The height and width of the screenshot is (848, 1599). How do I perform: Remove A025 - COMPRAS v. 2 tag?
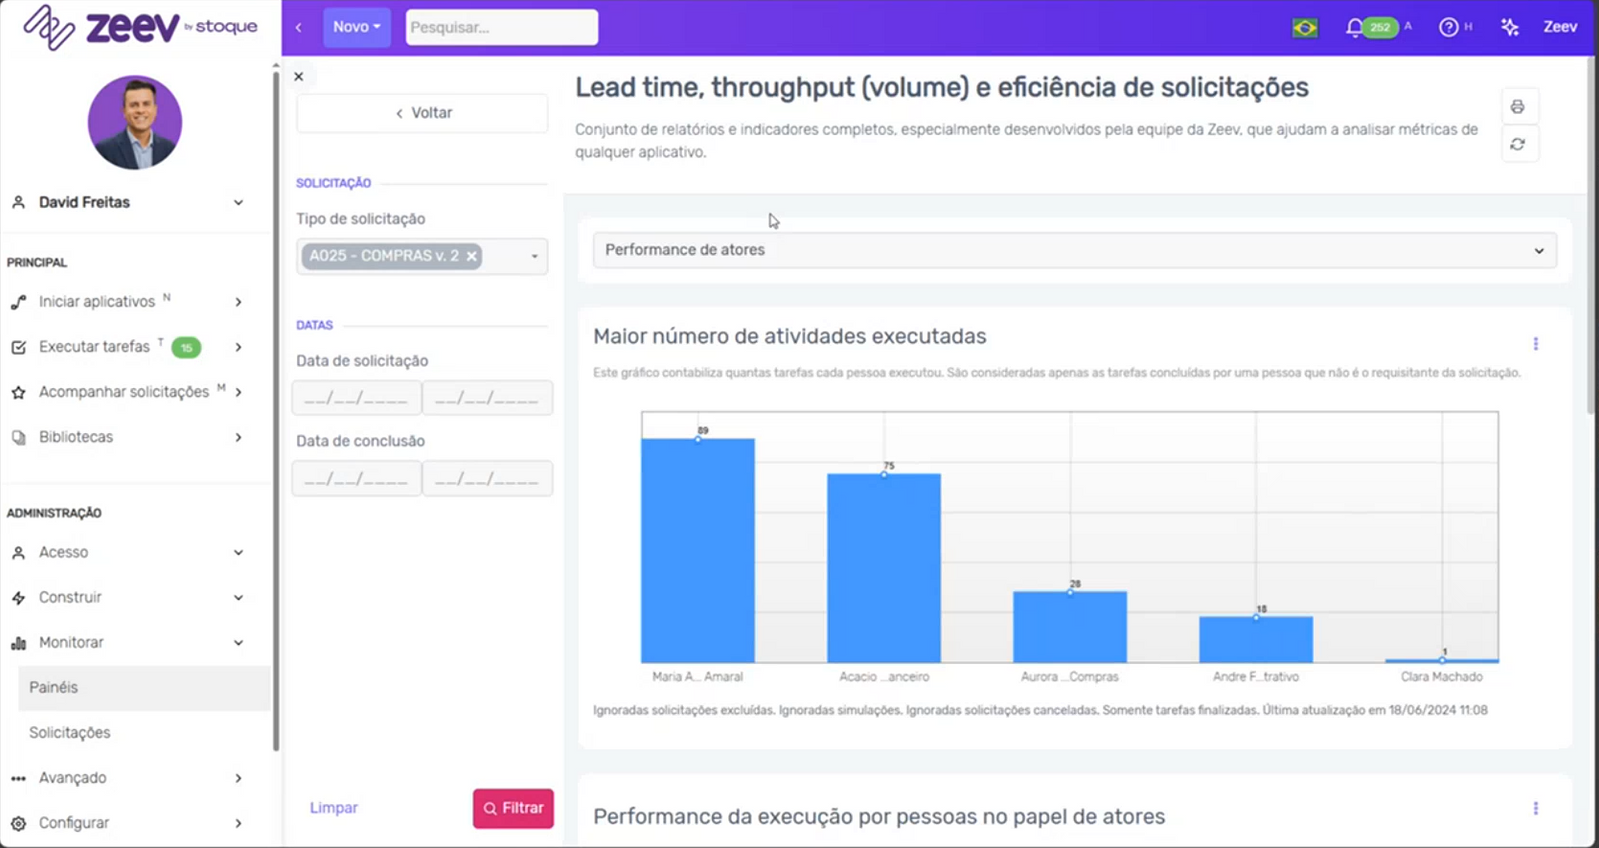[x=472, y=256]
